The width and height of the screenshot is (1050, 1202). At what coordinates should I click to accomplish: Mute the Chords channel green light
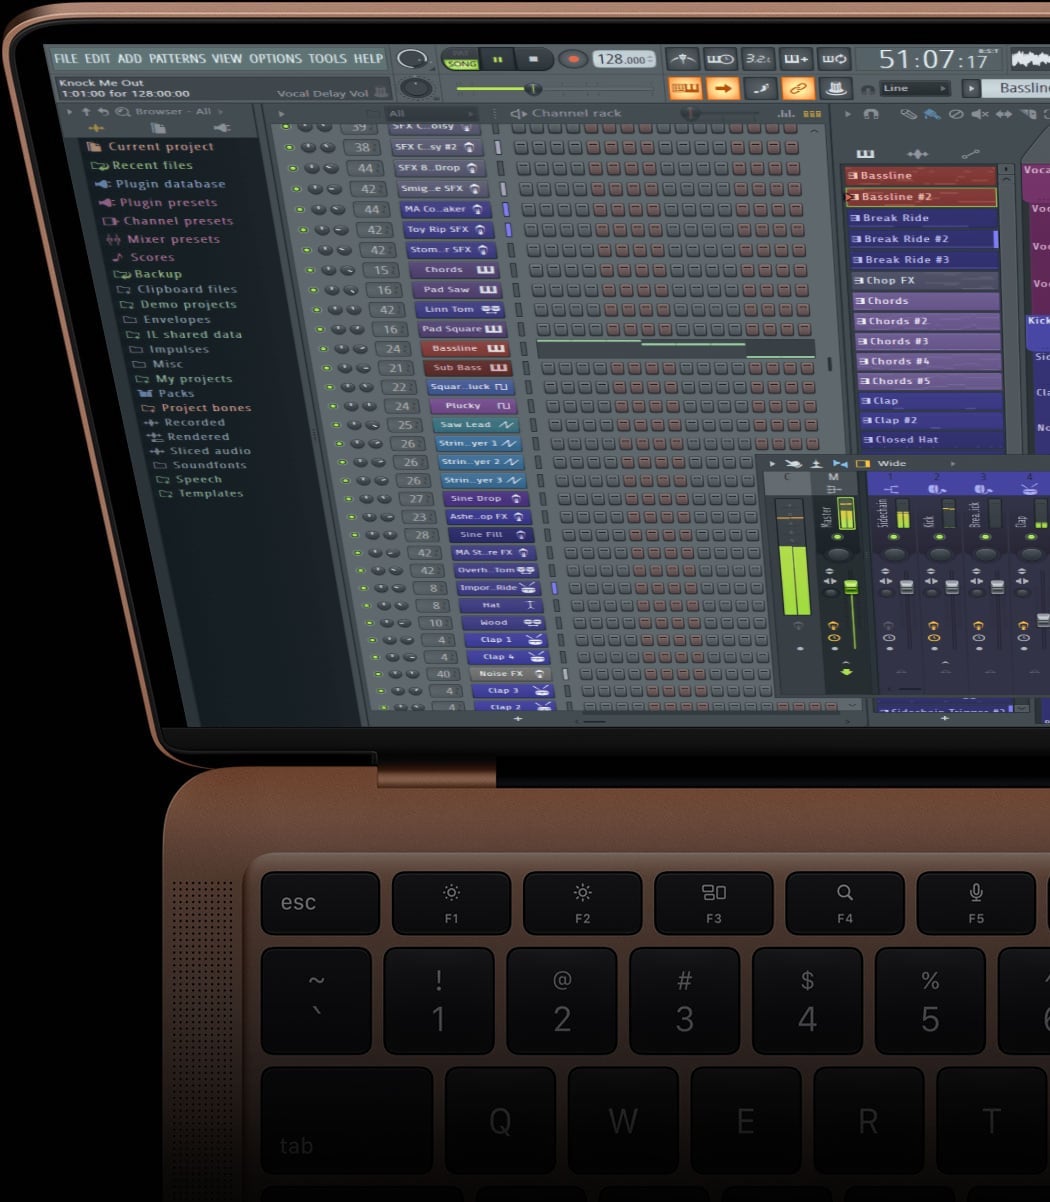(309, 270)
